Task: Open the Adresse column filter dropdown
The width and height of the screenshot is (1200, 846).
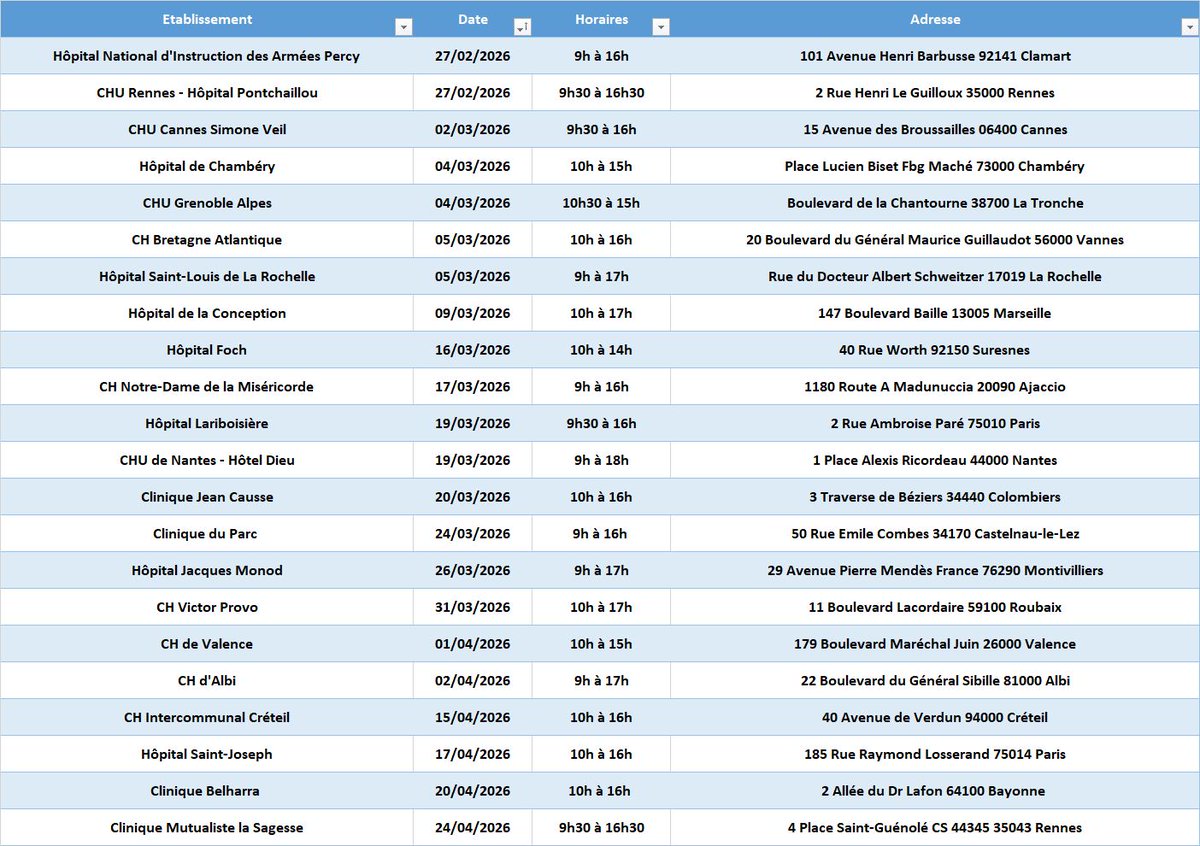Action: [1190, 27]
